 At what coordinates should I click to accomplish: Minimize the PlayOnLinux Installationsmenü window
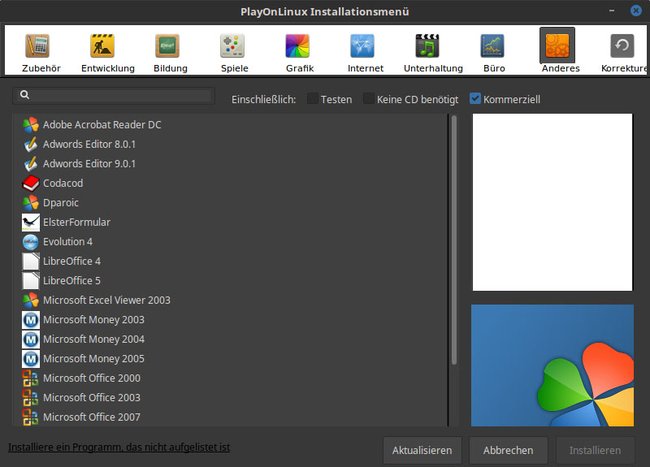click(611, 11)
